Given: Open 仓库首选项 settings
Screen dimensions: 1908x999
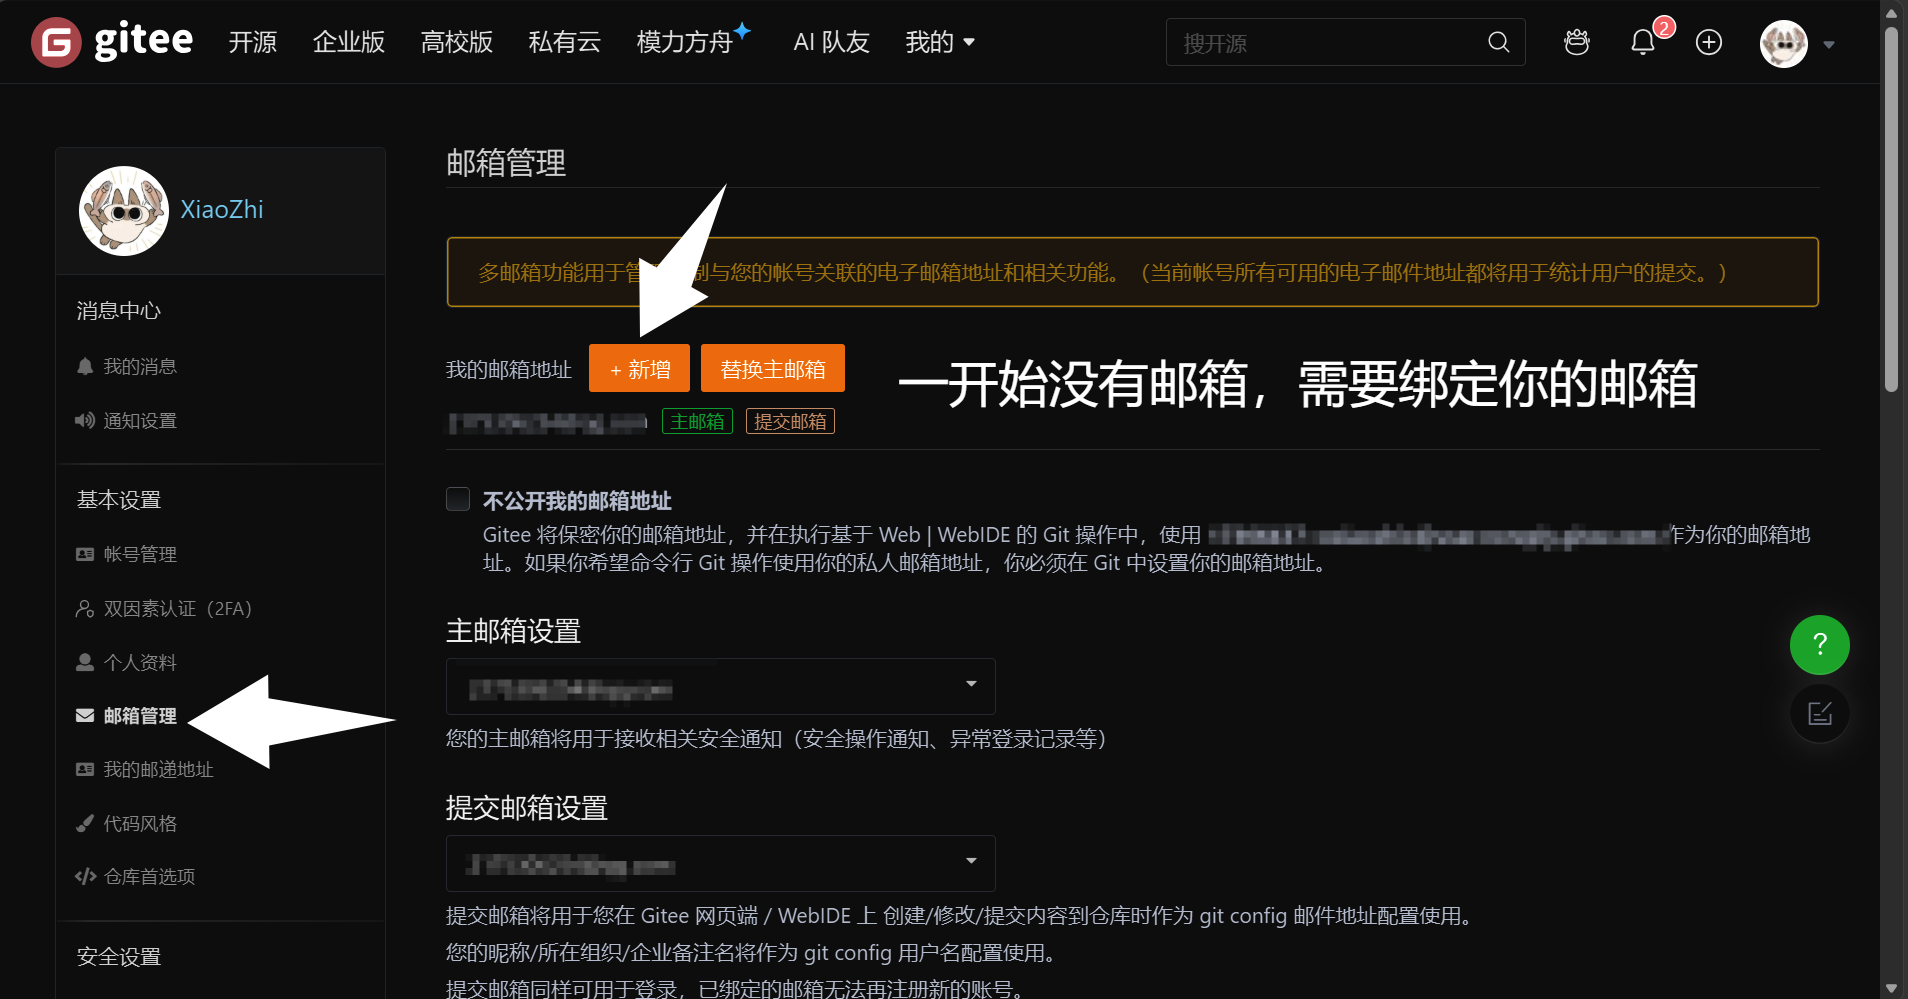Looking at the screenshot, I should point(150,877).
